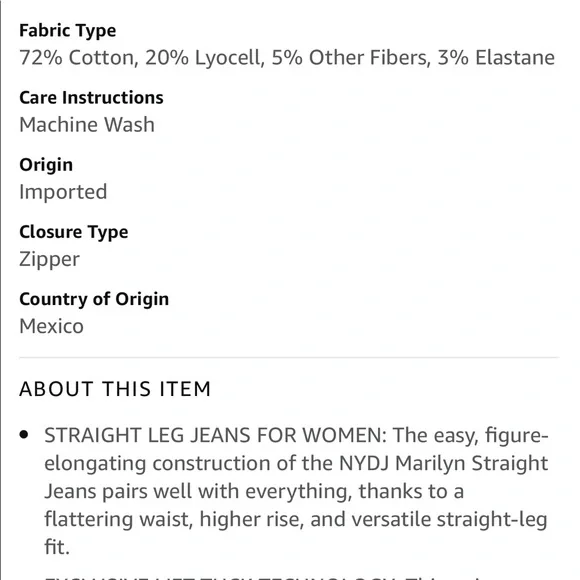The width and height of the screenshot is (580, 580).
Task: Select the Zipper closure value
Action: [x=50, y=260]
